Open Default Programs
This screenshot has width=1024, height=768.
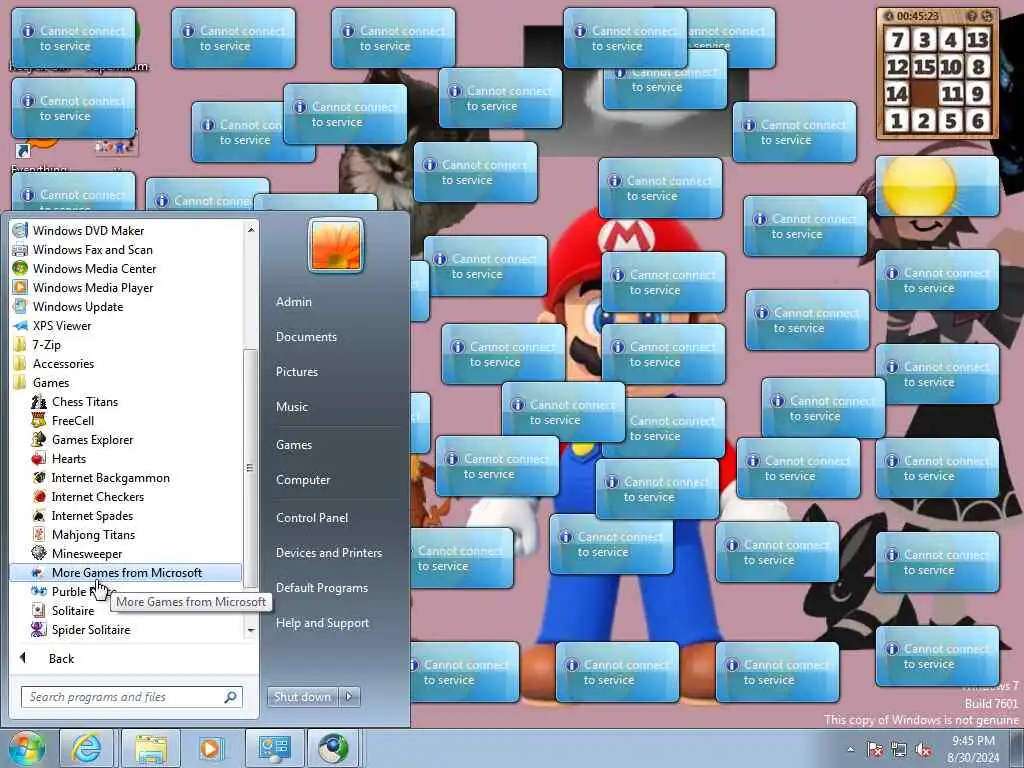[322, 588]
